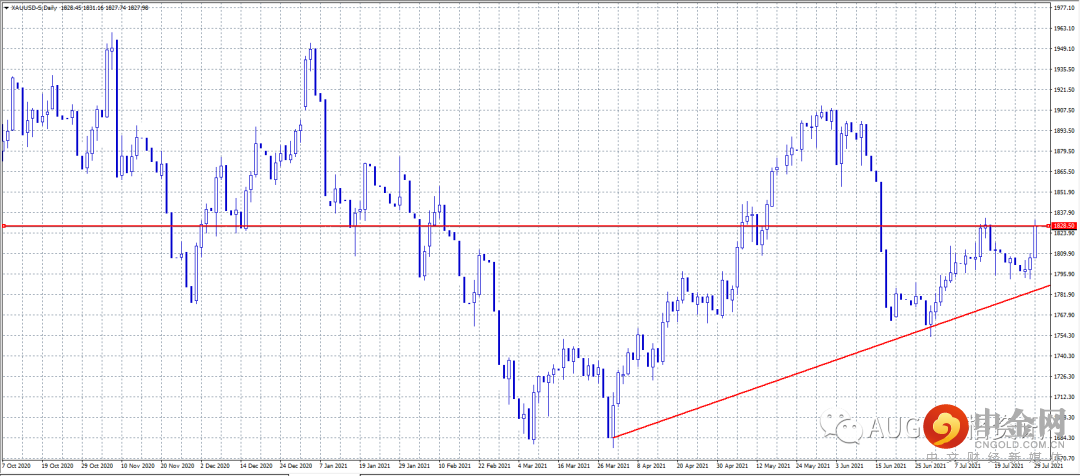Click the 24 Dec 2020 date label
Image resolution: width=1080 pixels, height=476 pixels.
296,466
